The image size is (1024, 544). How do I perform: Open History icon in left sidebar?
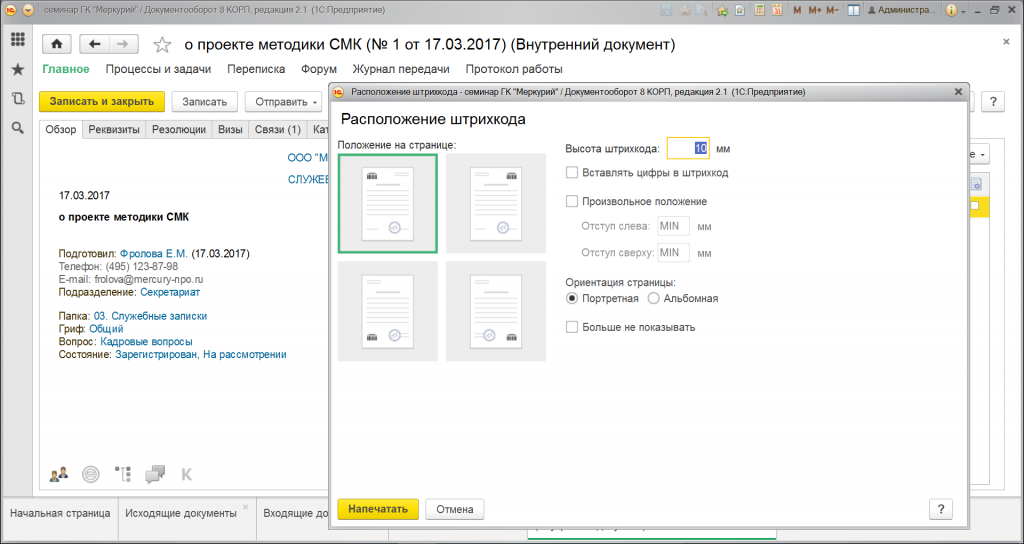(18, 99)
